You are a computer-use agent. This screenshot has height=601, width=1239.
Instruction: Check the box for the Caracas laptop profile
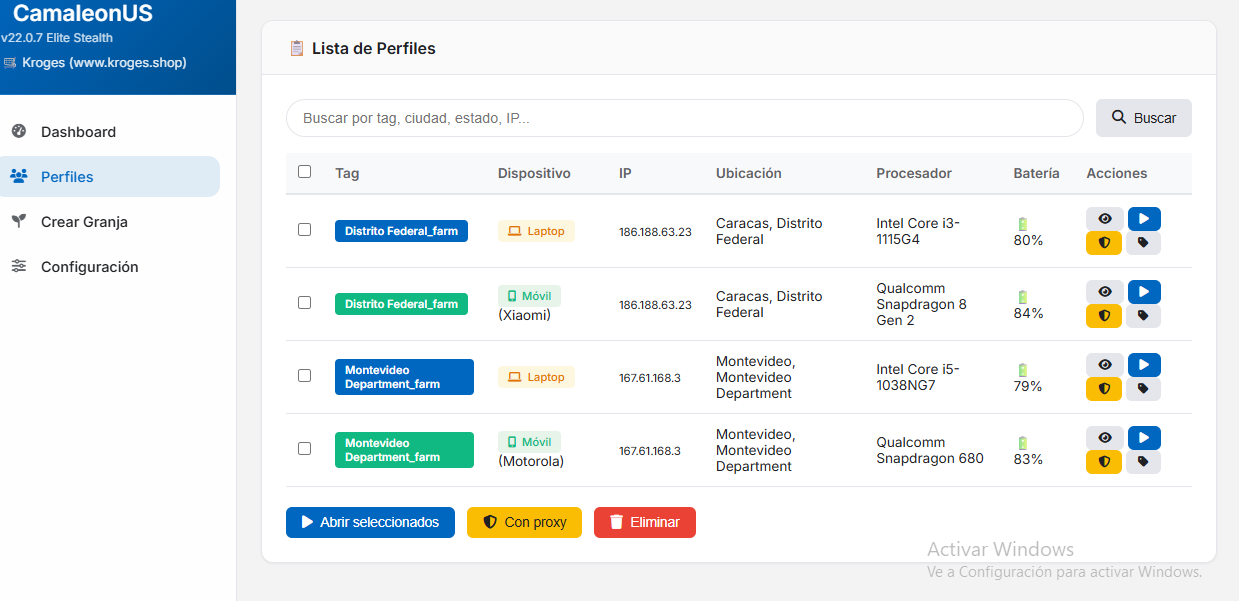tap(305, 230)
